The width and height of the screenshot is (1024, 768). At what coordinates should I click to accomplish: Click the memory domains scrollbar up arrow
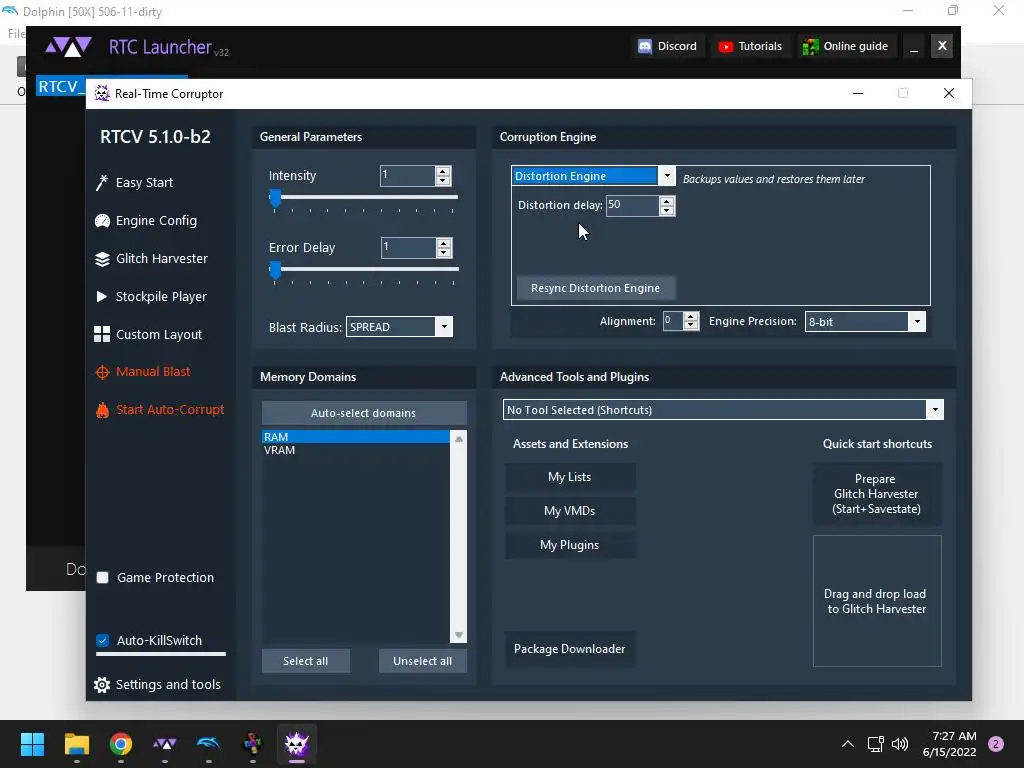tap(458, 439)
